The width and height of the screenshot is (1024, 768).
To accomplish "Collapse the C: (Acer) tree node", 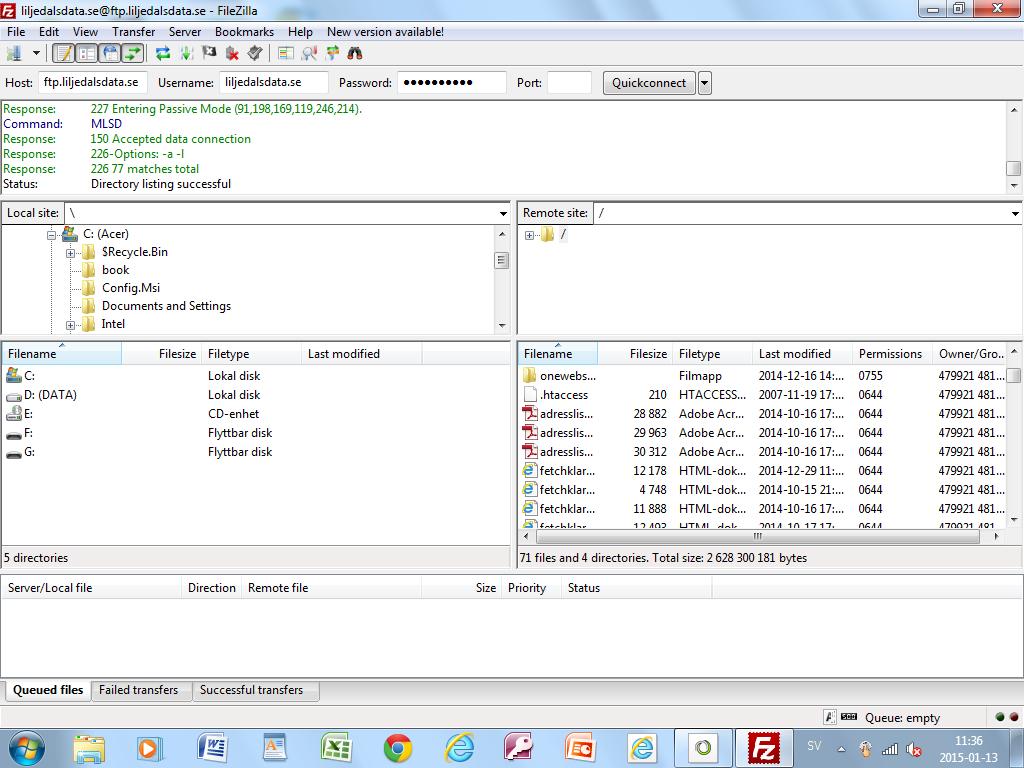I will (x=52, y=234).
